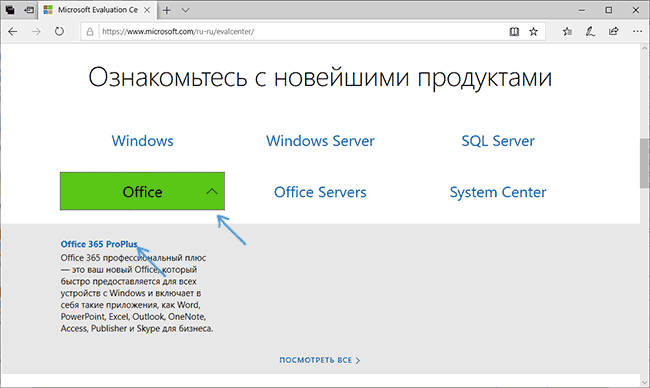Select the heading 'Ознакомьтесь с новейшими продуктами'
The width and height of the screenshot is (650, 388).
coord(320,78)
